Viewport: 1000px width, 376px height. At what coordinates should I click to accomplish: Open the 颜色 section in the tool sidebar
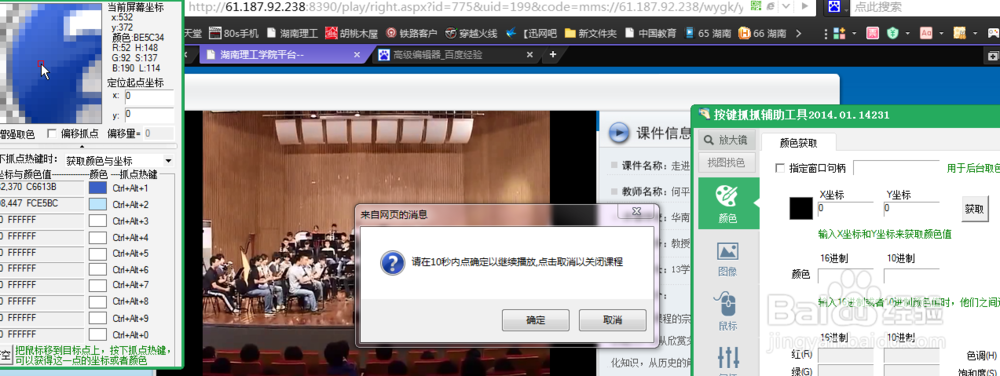coord(728,203)
